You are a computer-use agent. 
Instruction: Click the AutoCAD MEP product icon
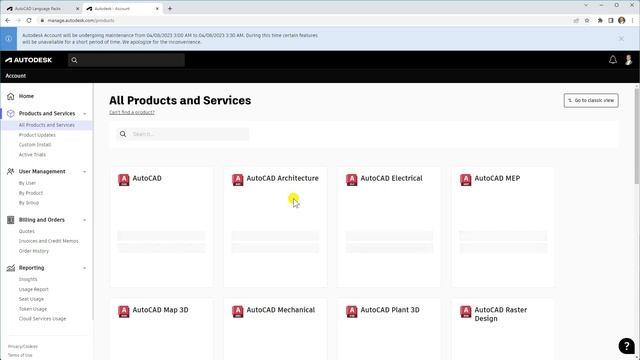[466, 180]
